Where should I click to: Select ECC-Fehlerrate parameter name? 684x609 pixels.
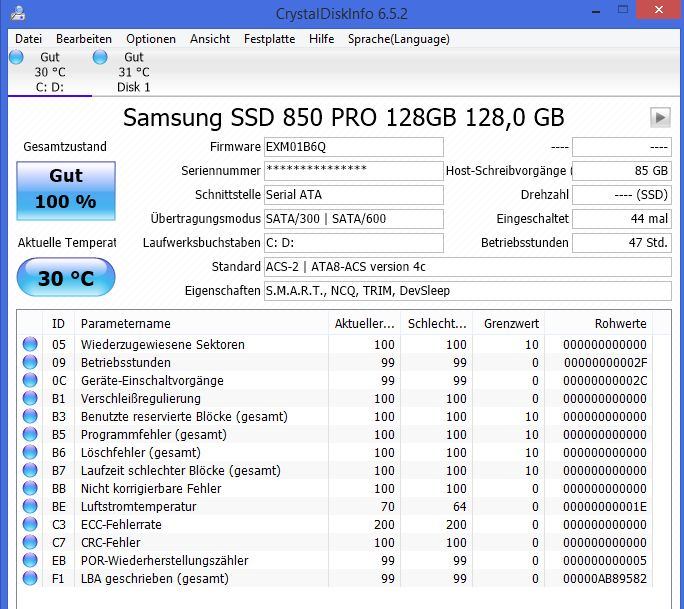(x=121, y=524)
